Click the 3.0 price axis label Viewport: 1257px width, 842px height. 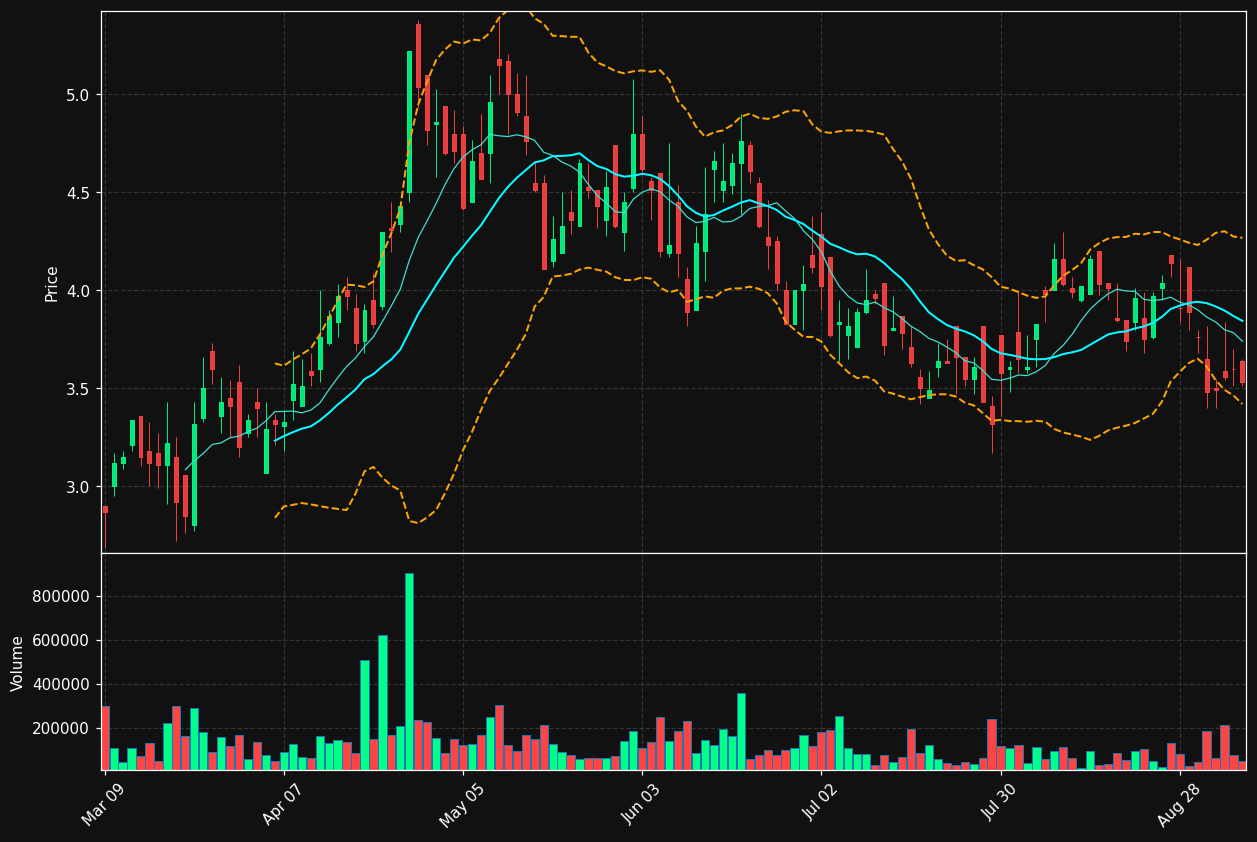[x=78, y=487]
